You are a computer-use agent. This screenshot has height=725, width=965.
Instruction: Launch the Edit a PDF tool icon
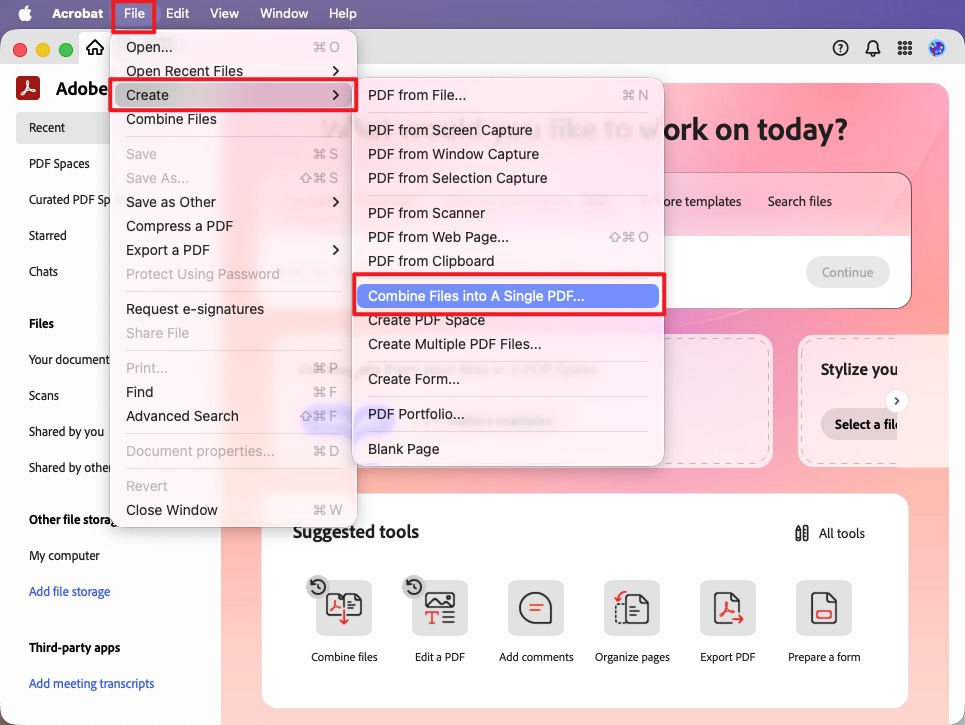439,607
